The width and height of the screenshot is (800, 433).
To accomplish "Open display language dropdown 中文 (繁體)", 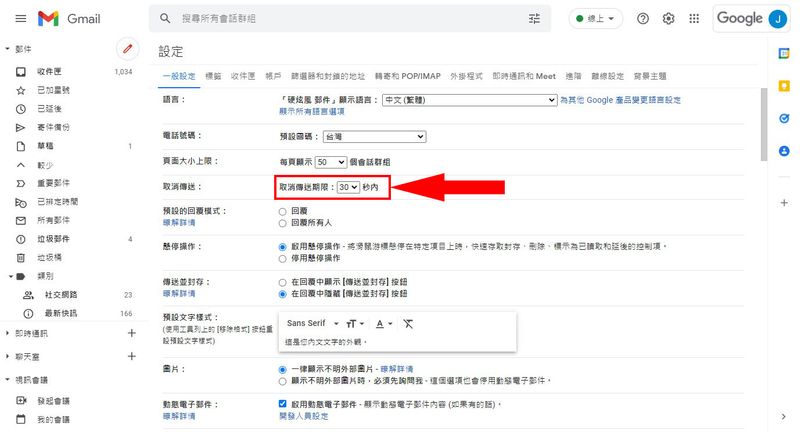I will 469,100.
